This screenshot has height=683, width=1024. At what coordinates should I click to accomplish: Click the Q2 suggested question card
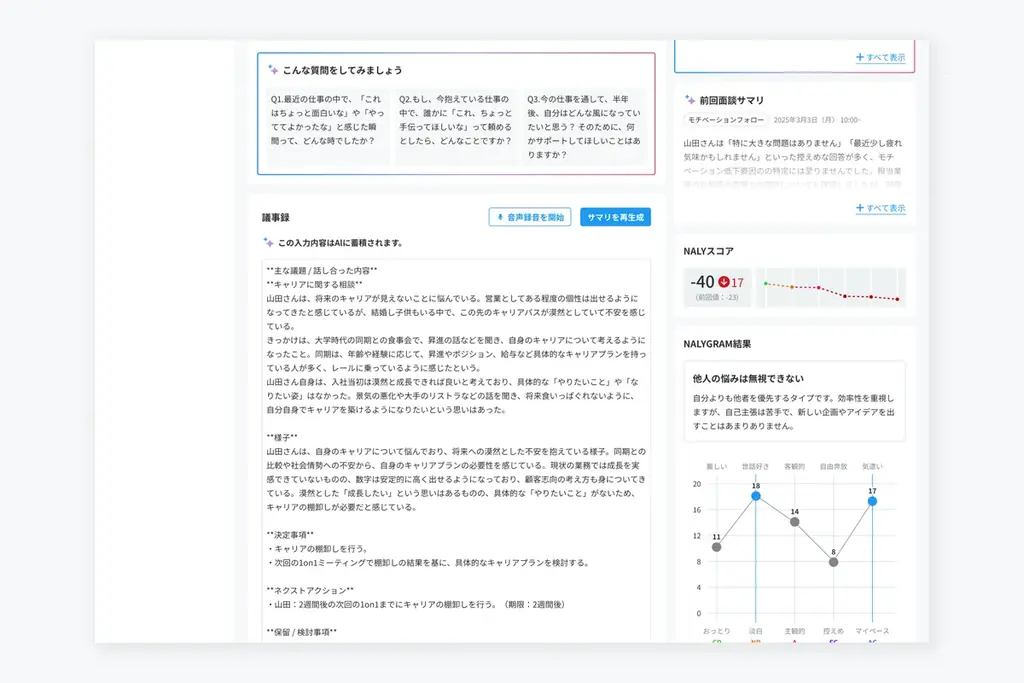click(455, 125)
